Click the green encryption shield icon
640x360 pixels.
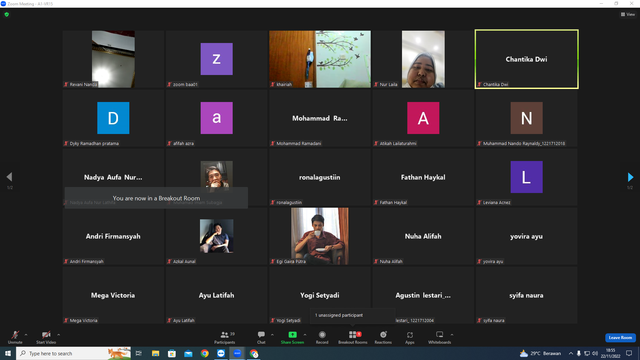point(7,14)
